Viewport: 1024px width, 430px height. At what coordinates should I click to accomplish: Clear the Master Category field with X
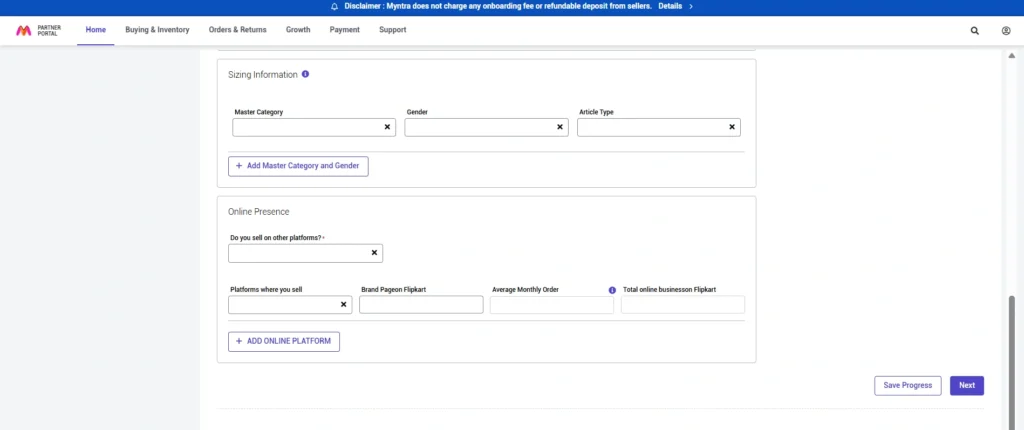tap(387, 128)
